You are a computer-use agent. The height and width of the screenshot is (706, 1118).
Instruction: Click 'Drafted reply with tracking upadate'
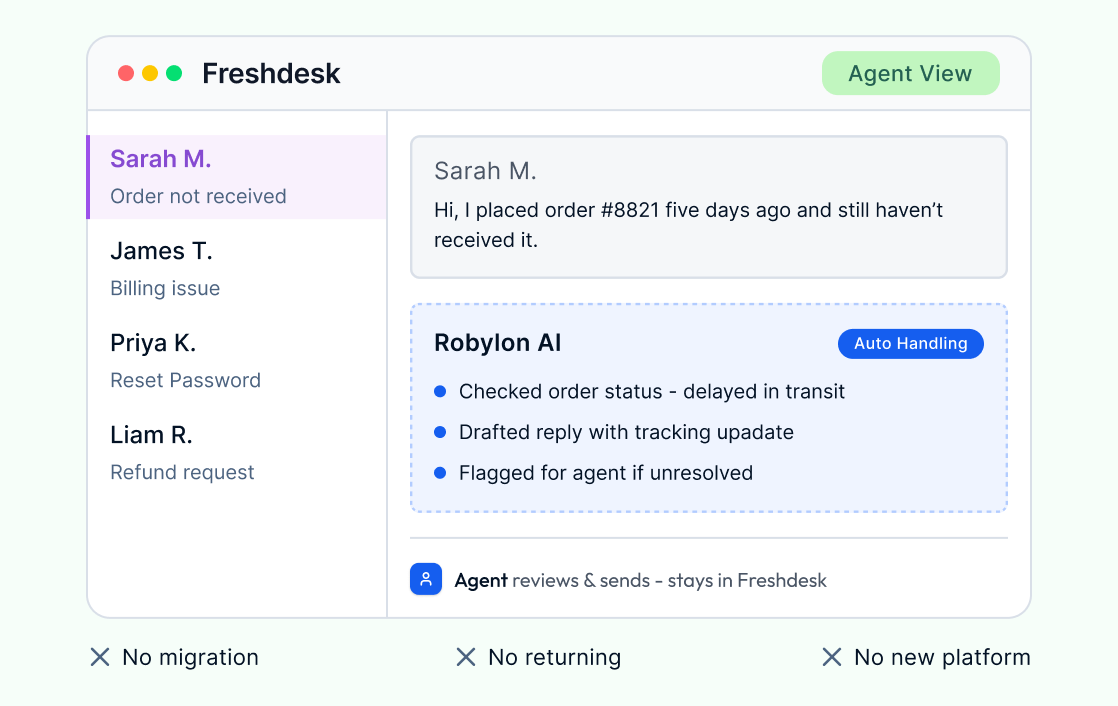coord(626,432)
